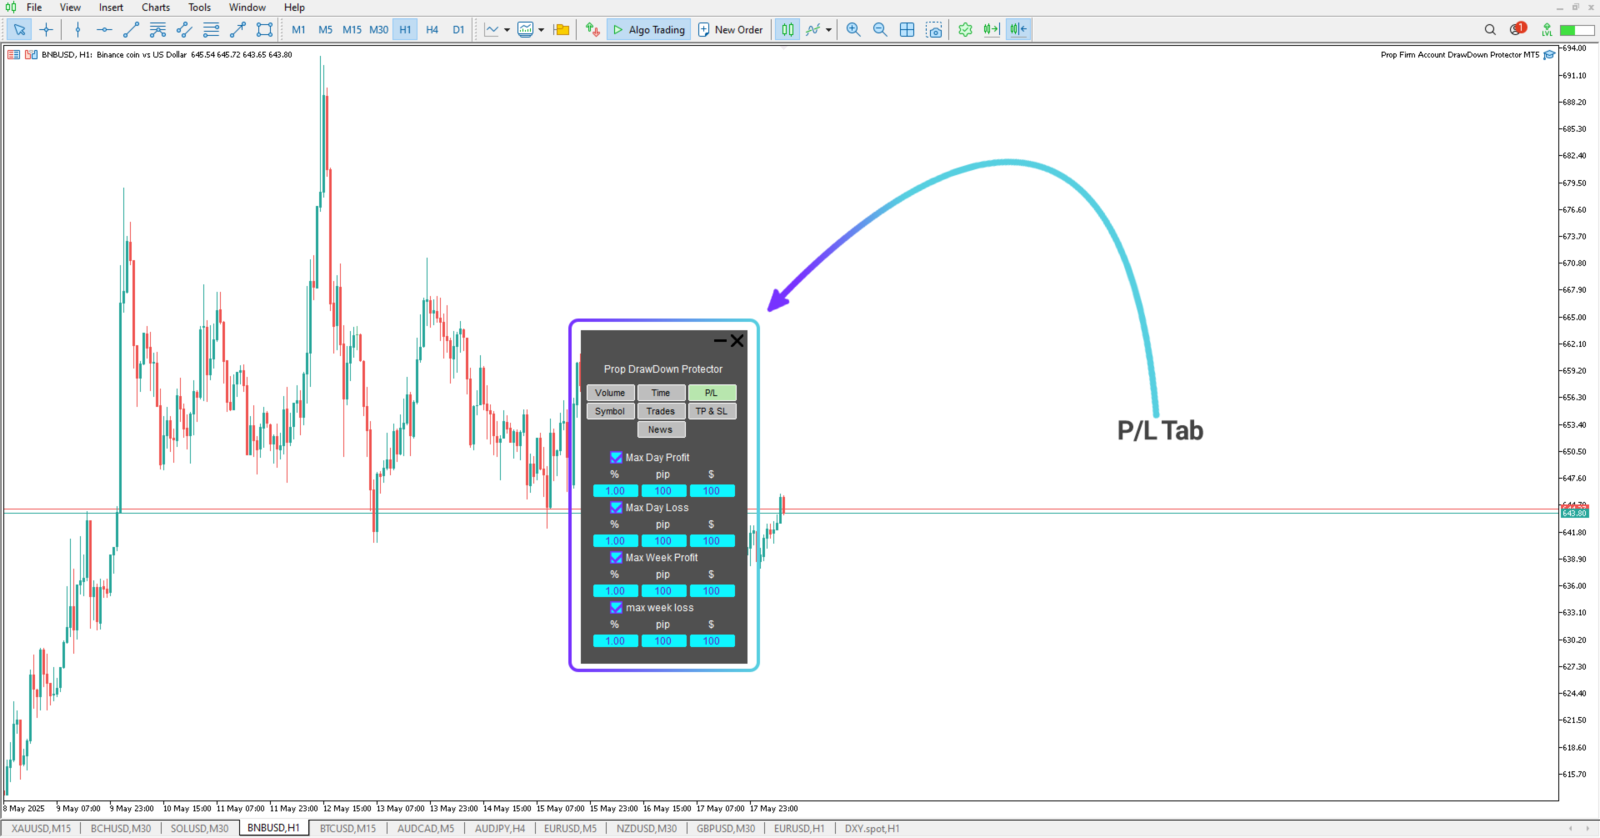Toggle the Max Day Loss checkbox
1600x838 pixels.
616,507
